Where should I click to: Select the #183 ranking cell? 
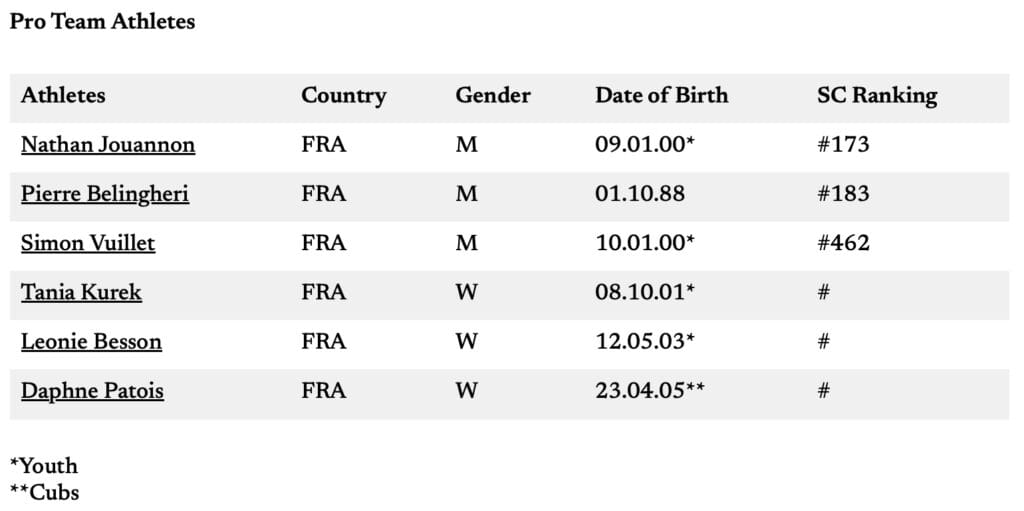(x=843, y=194)
